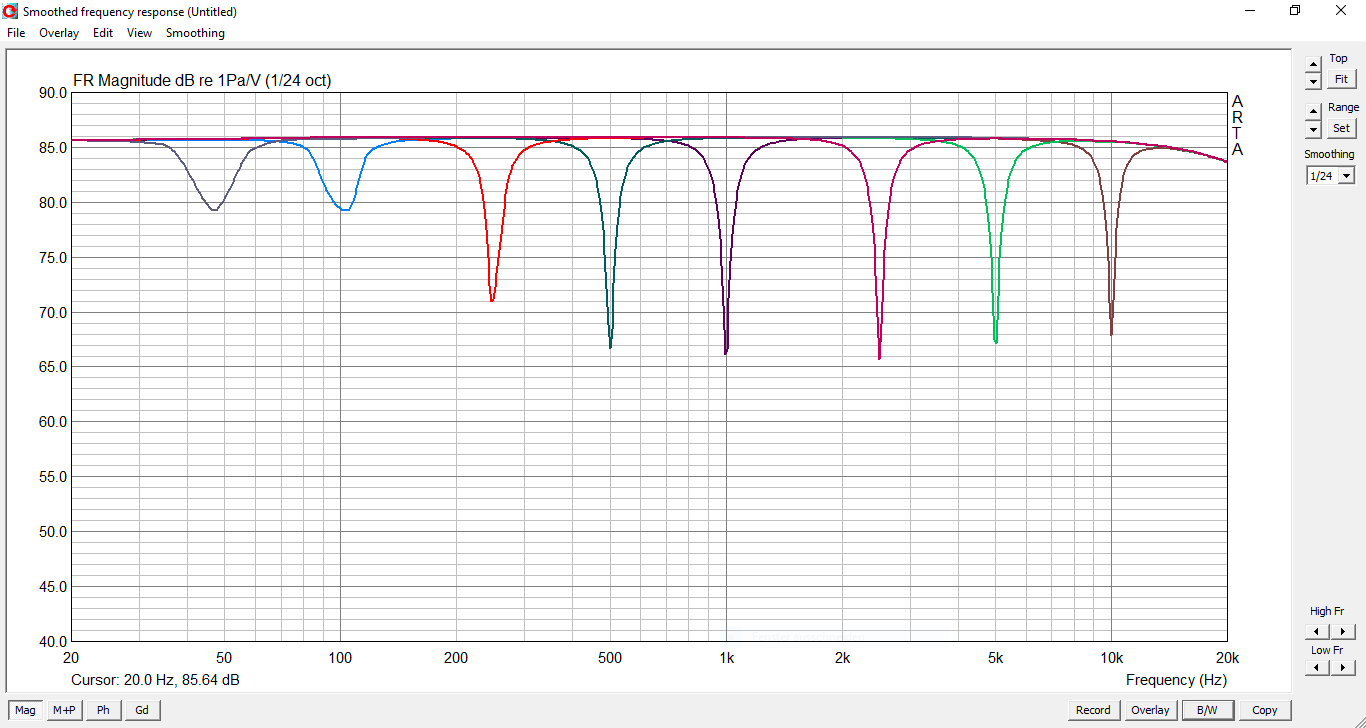
Task: Switch to Gd group delay view
Action: pos(142,710)
